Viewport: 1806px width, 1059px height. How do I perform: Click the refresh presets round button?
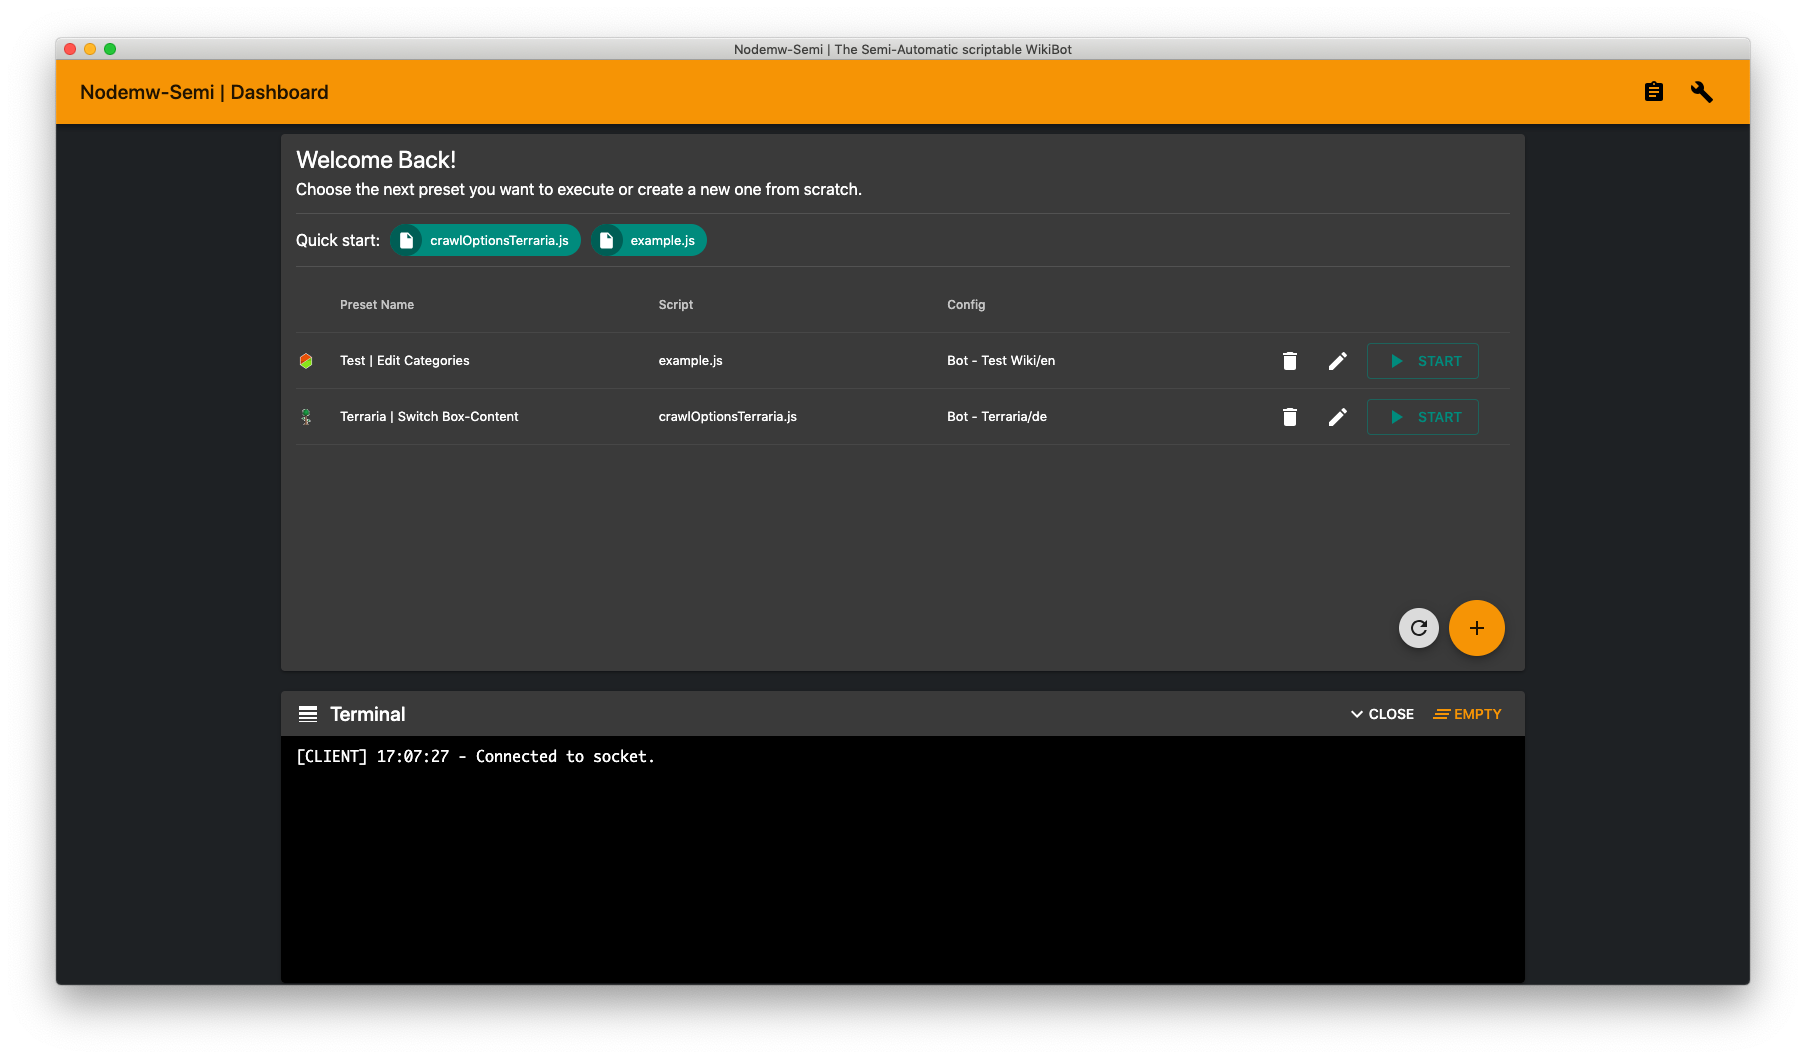point(1418,628)
